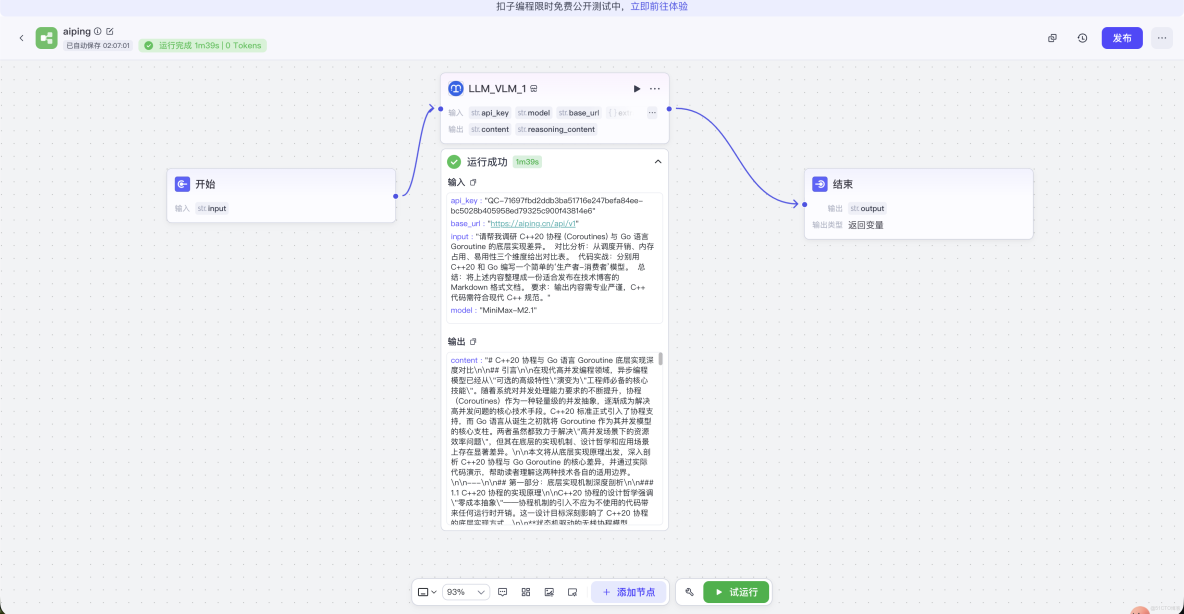The image size is (1184, 614).
Task: Expand hidden input parameters on LLM_VLM_1
Action: [x=652, y=112]
